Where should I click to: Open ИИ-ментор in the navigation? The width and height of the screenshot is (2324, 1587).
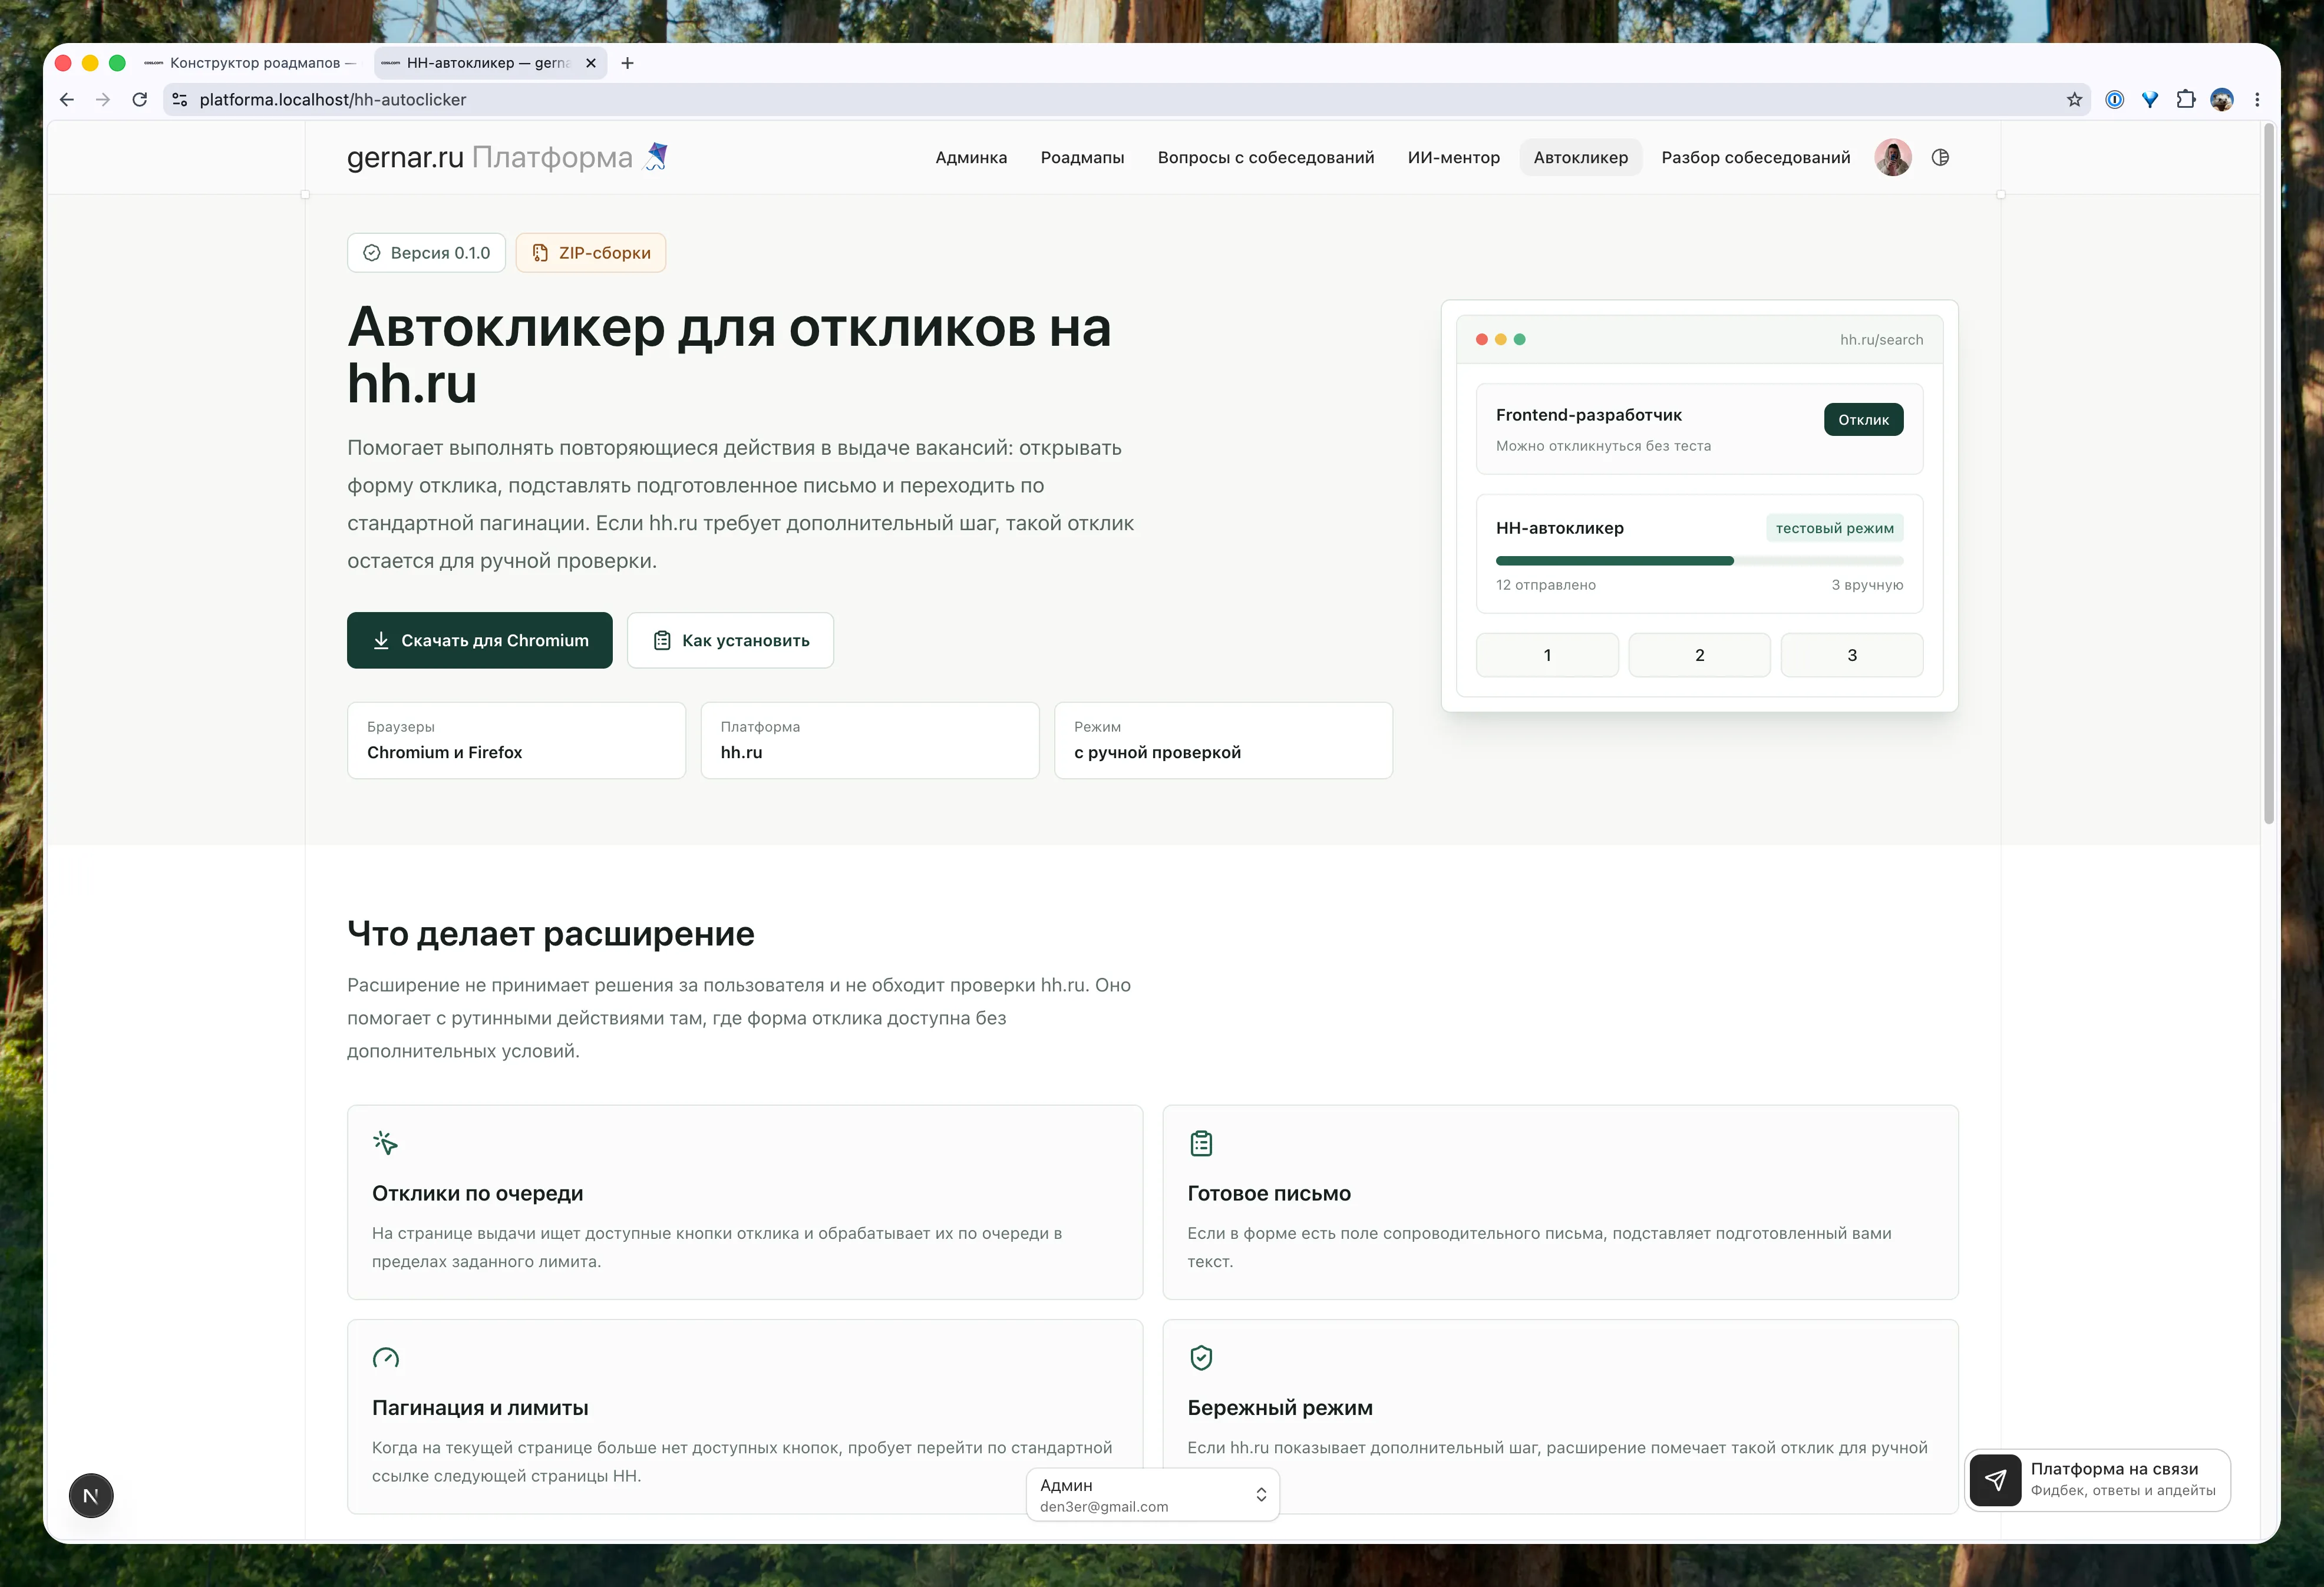[x=1453, y=157]
